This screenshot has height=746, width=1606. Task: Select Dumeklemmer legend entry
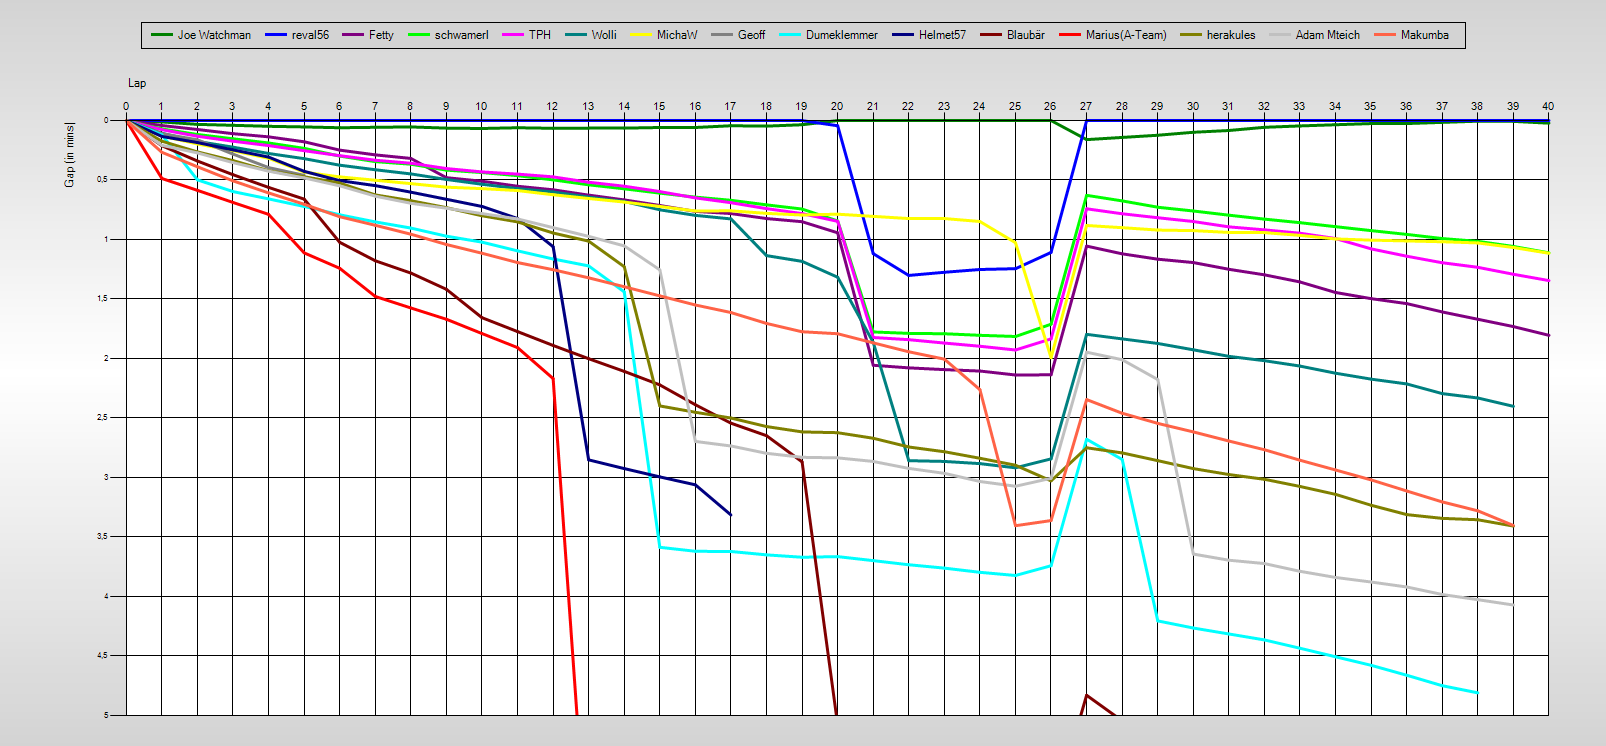coord(828,35)
